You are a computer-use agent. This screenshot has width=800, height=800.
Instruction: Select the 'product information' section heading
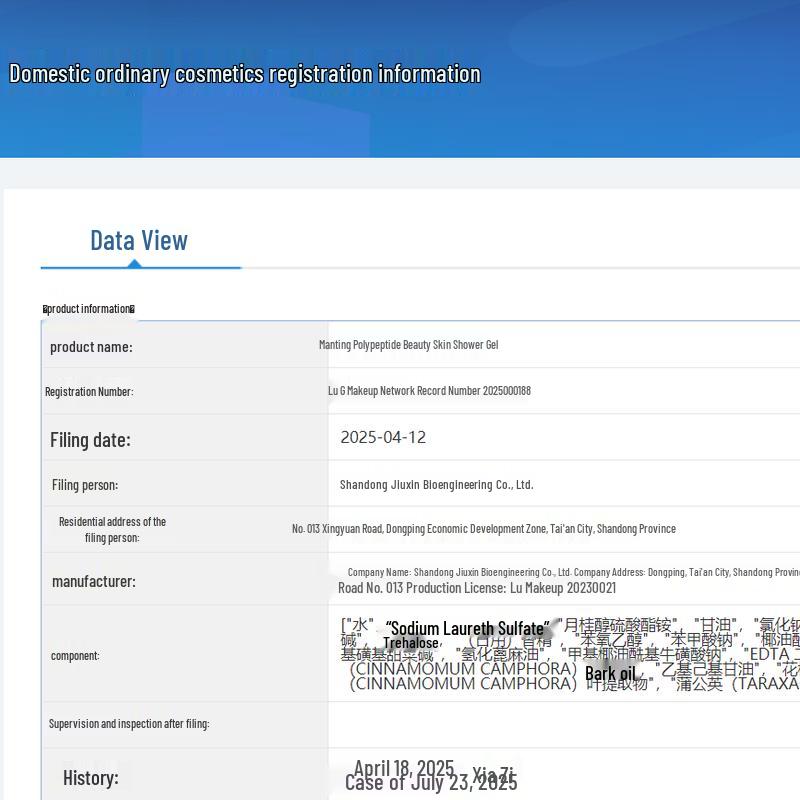(89, 309)
